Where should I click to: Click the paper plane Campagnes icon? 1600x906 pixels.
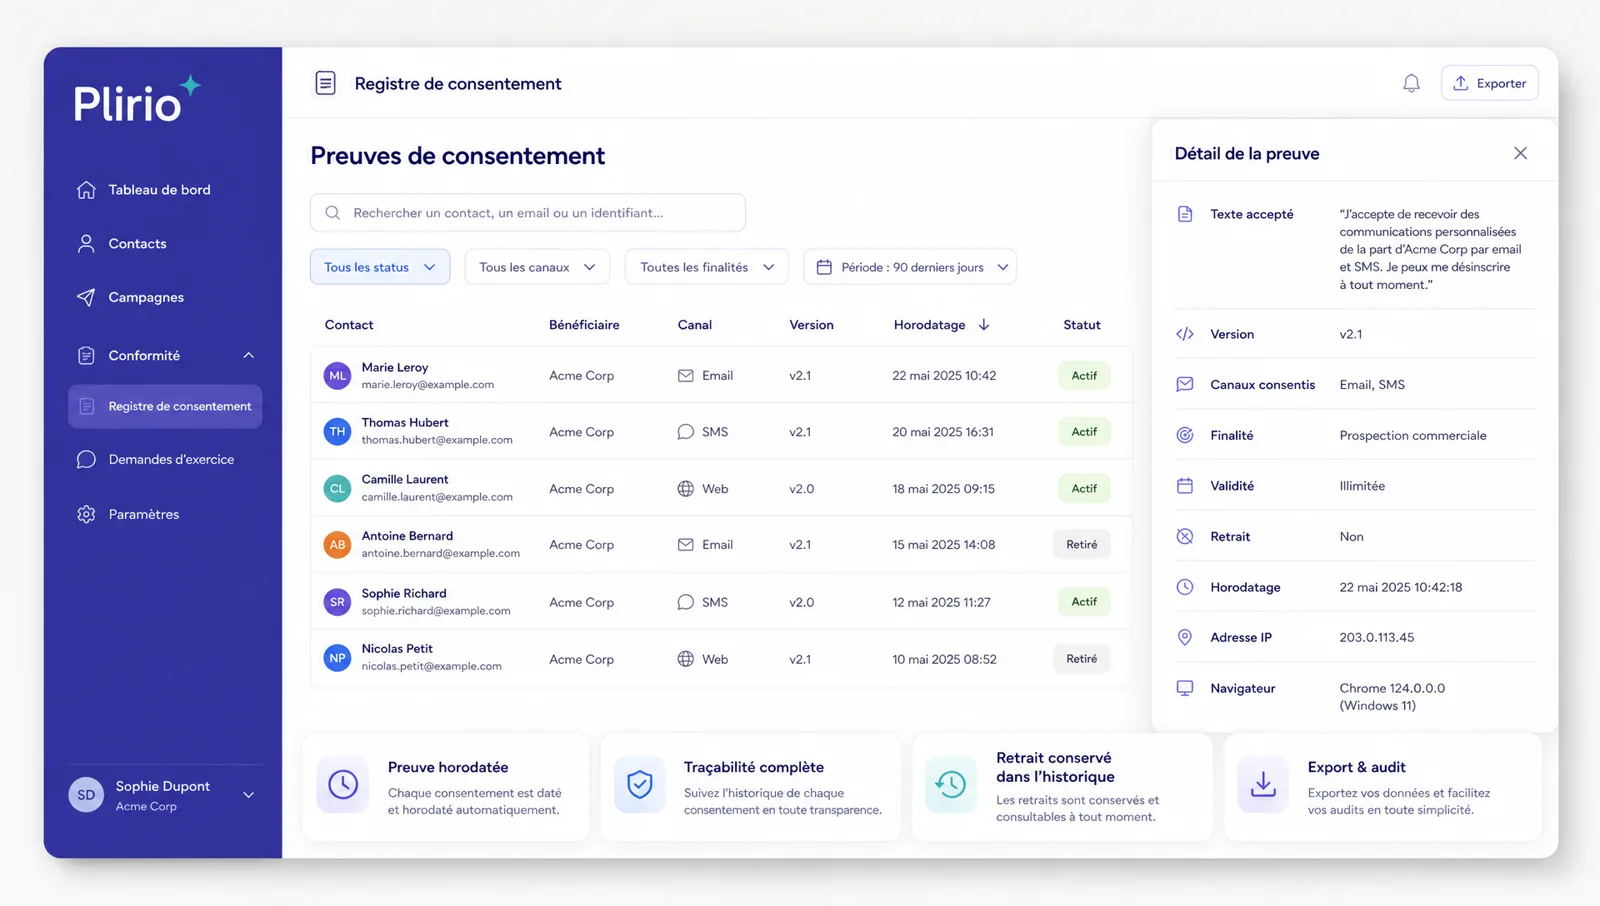click(86, 298)
